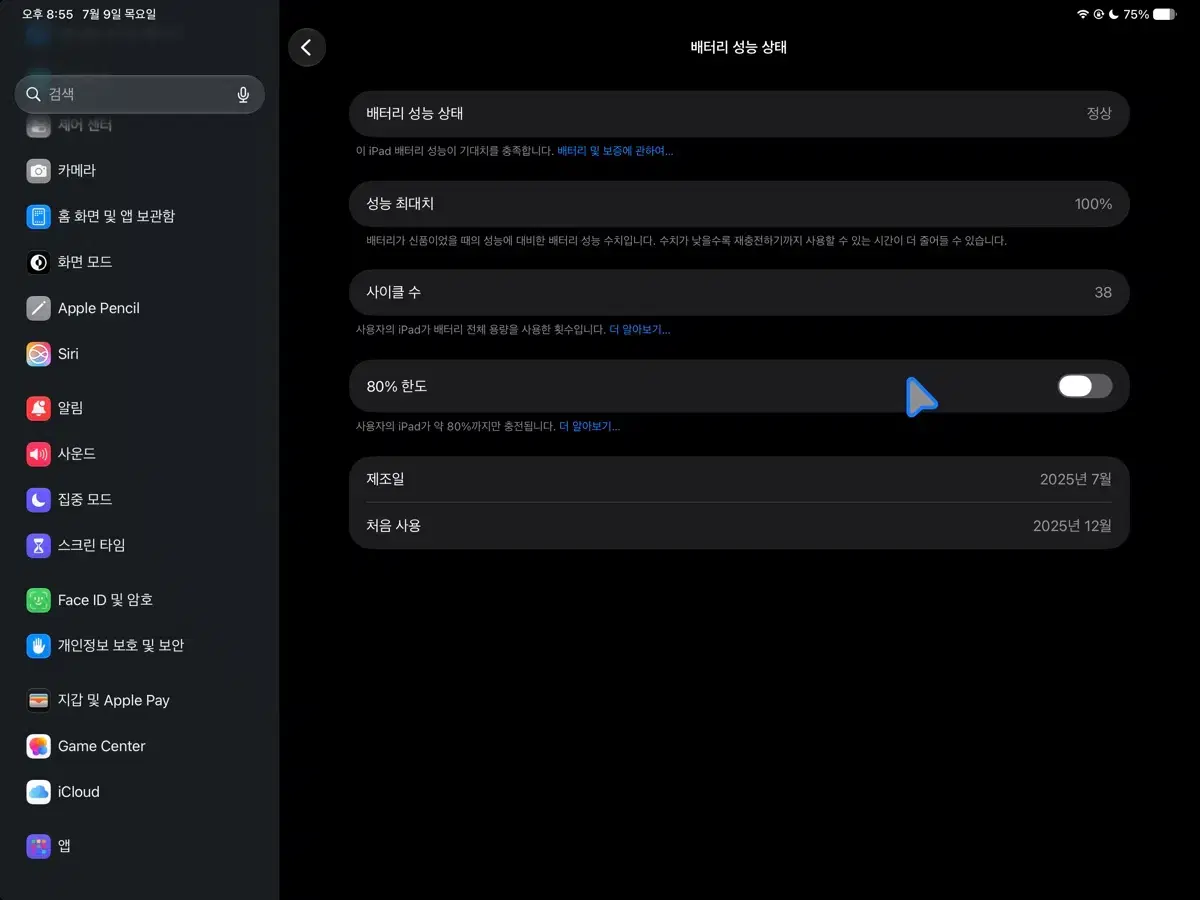
Task: Select the 스크린 타임 hourglass icon
Action: [x=38, y=546]
